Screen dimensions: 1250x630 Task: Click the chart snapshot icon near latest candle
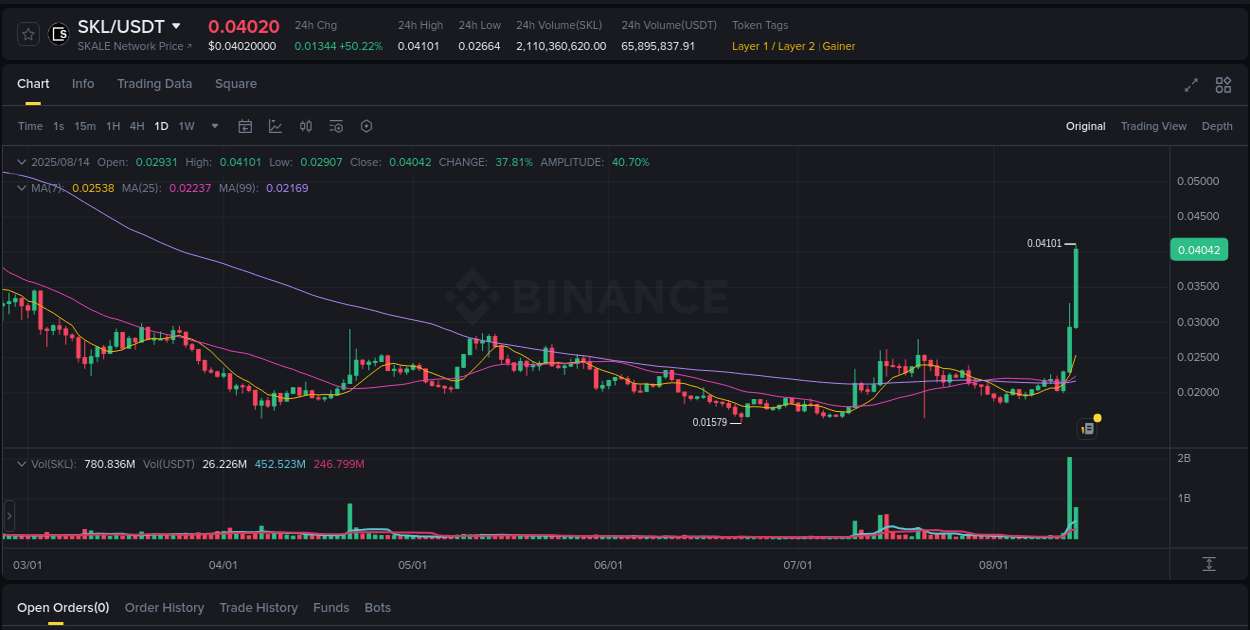(x=1087, y=428)
